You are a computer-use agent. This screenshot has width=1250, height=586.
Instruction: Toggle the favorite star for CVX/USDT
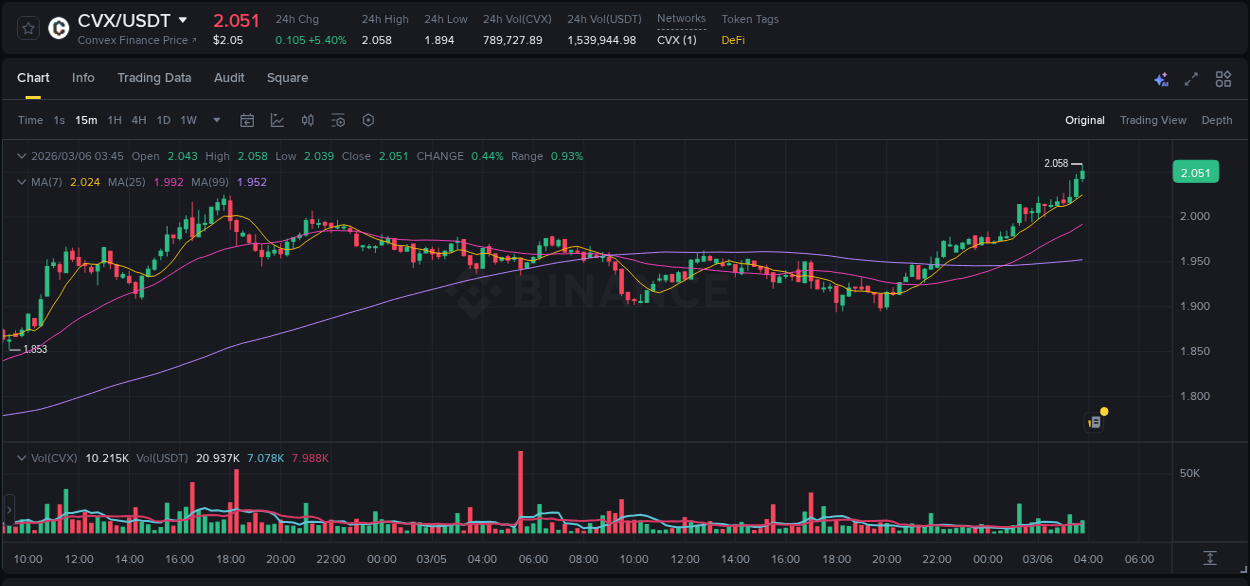point(28,29)
